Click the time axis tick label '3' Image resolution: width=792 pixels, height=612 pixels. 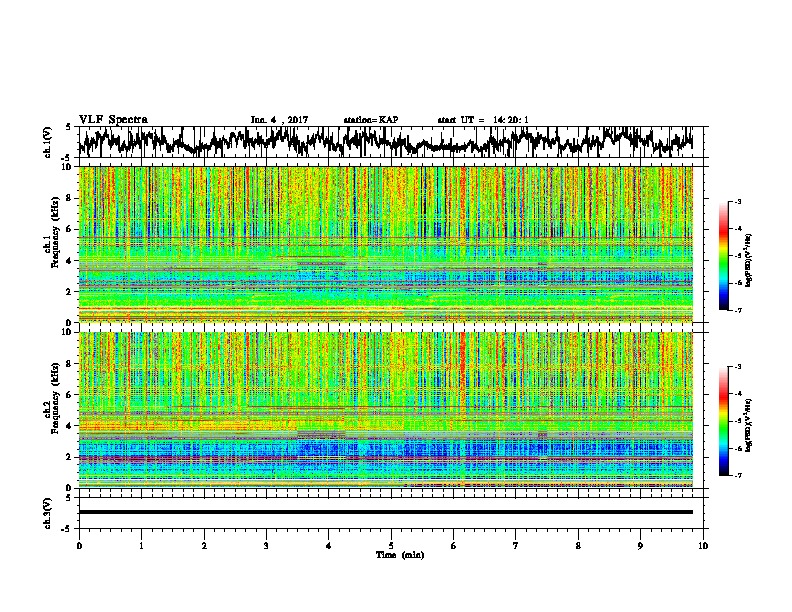click(x=266, y=546)
